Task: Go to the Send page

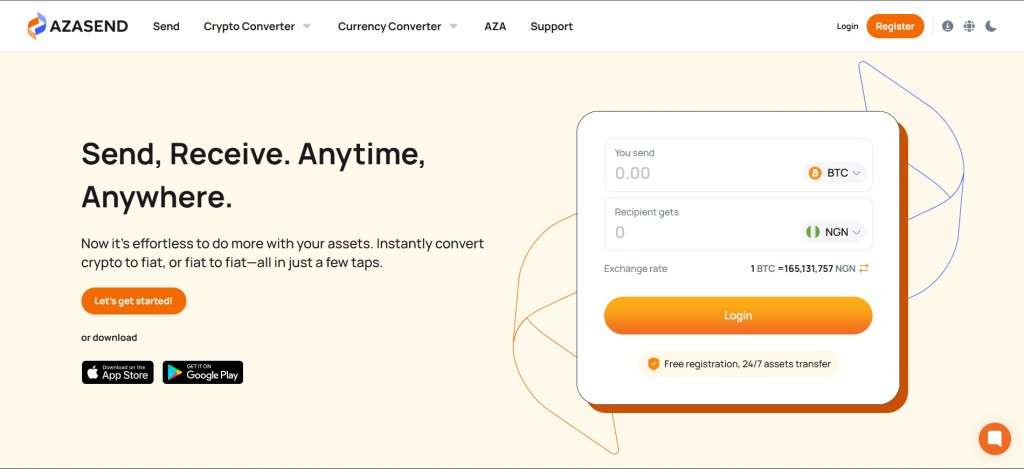Action: coord(166,26)
